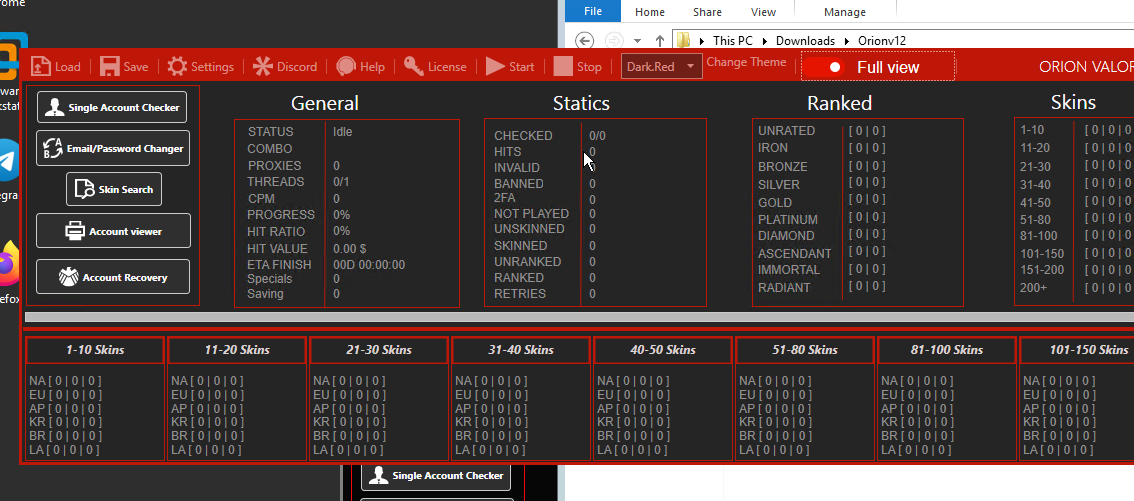Click the HIT VALUE 0.00 $ text
The image size is (1134, 501).
pos(349,248)
